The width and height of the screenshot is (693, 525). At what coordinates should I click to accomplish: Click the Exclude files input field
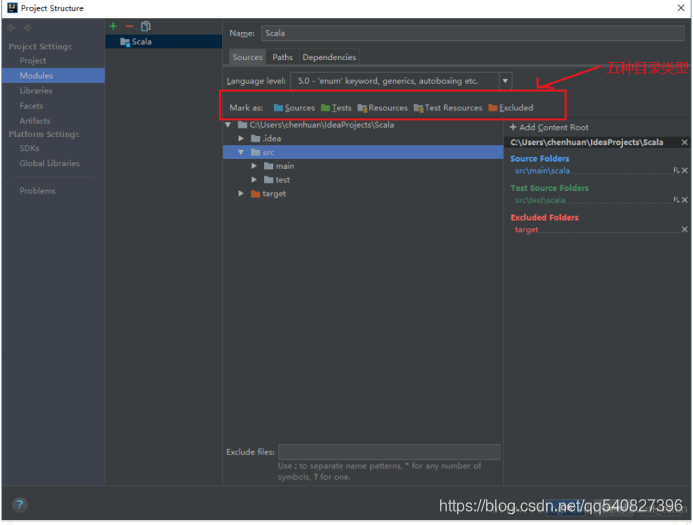coord(389,452)
